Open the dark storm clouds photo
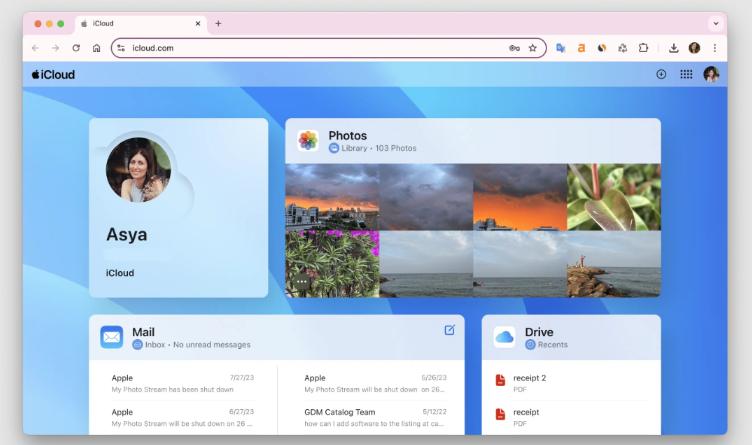The width and height of the screenshot is (752, 445). [426, 197]
